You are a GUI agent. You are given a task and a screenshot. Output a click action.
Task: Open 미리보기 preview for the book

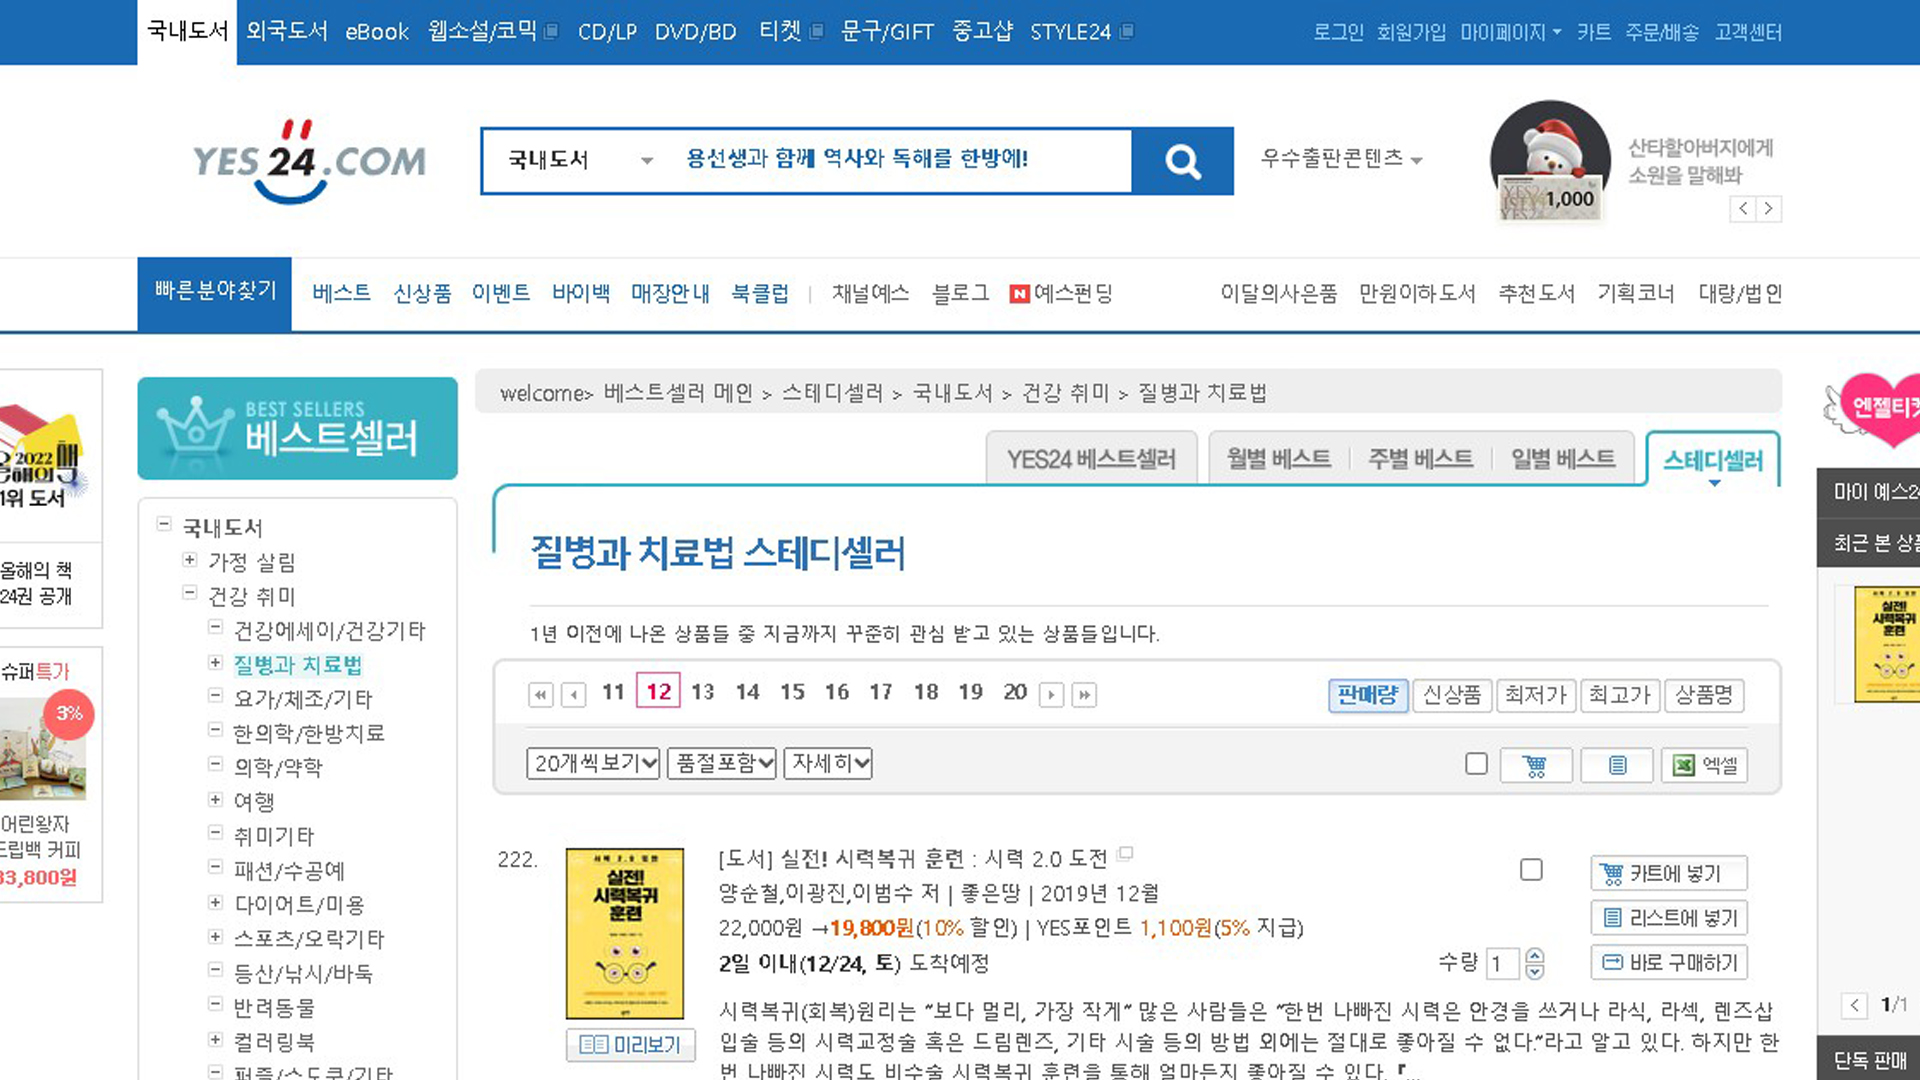click(x=630, y=1044)
